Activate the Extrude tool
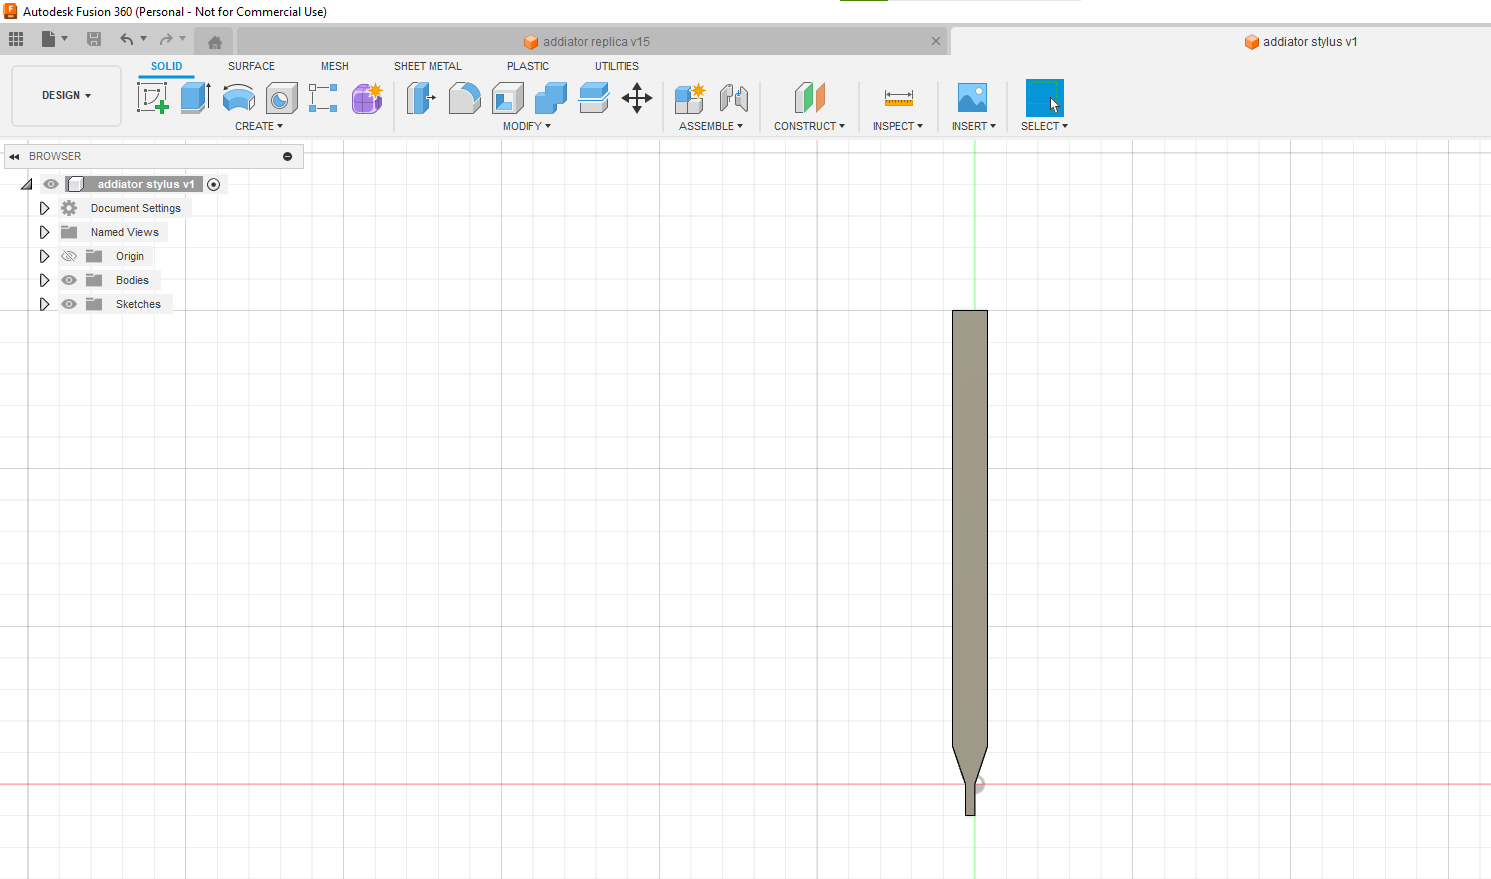Viewport: 1491px width, 879px height. click(194, 97)
